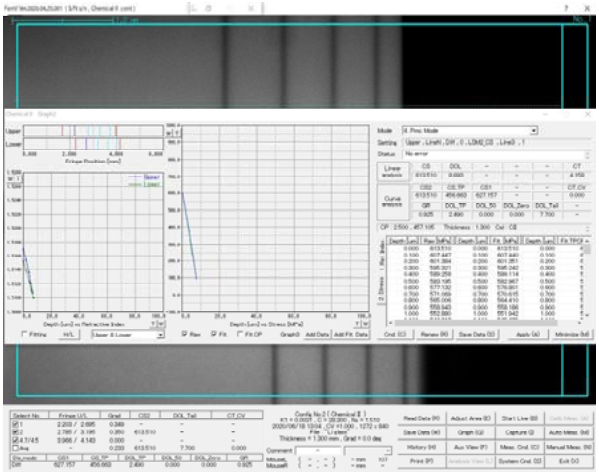599x472 pixels.
Task: Enable the Fit CP checkbox
Action: [x=240, y=334]
